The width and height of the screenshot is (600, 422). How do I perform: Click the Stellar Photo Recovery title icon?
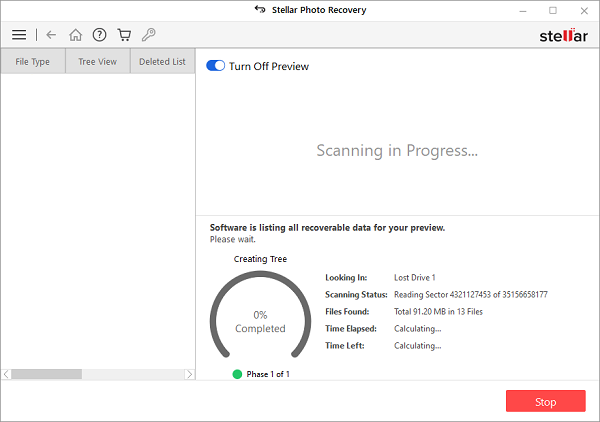click(x=260, y=9)
